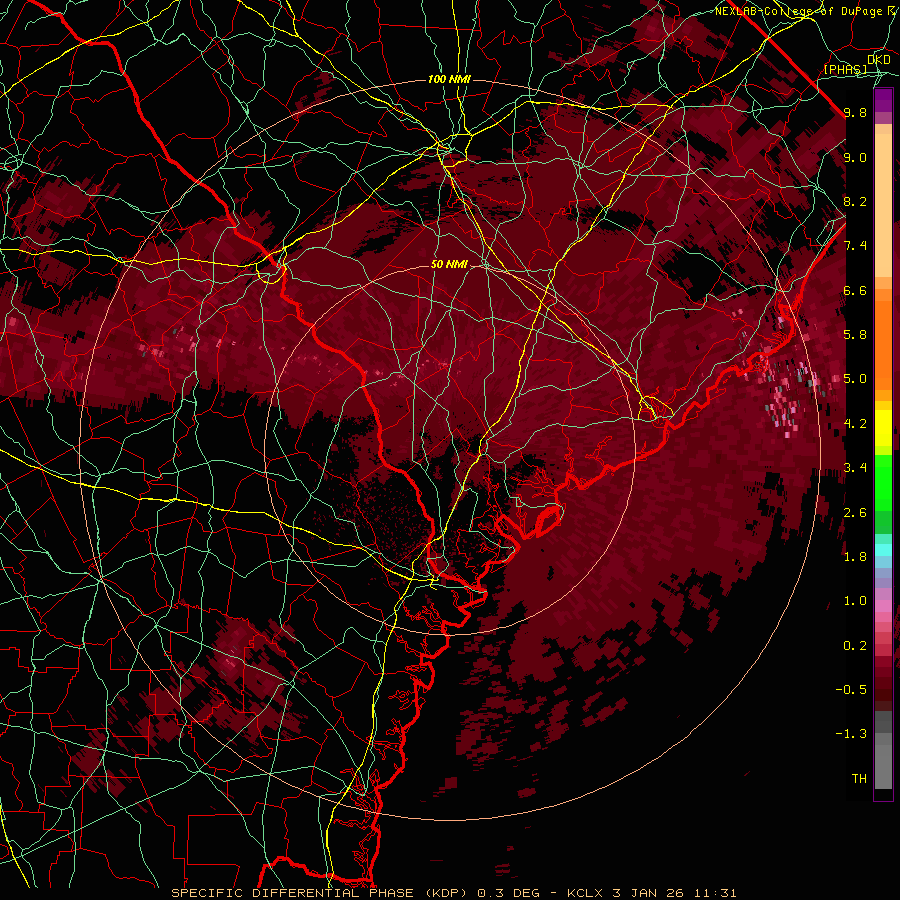900x900 pixels.
Task: Click the 1.8 scale value
Action: [x=855, y=556]
